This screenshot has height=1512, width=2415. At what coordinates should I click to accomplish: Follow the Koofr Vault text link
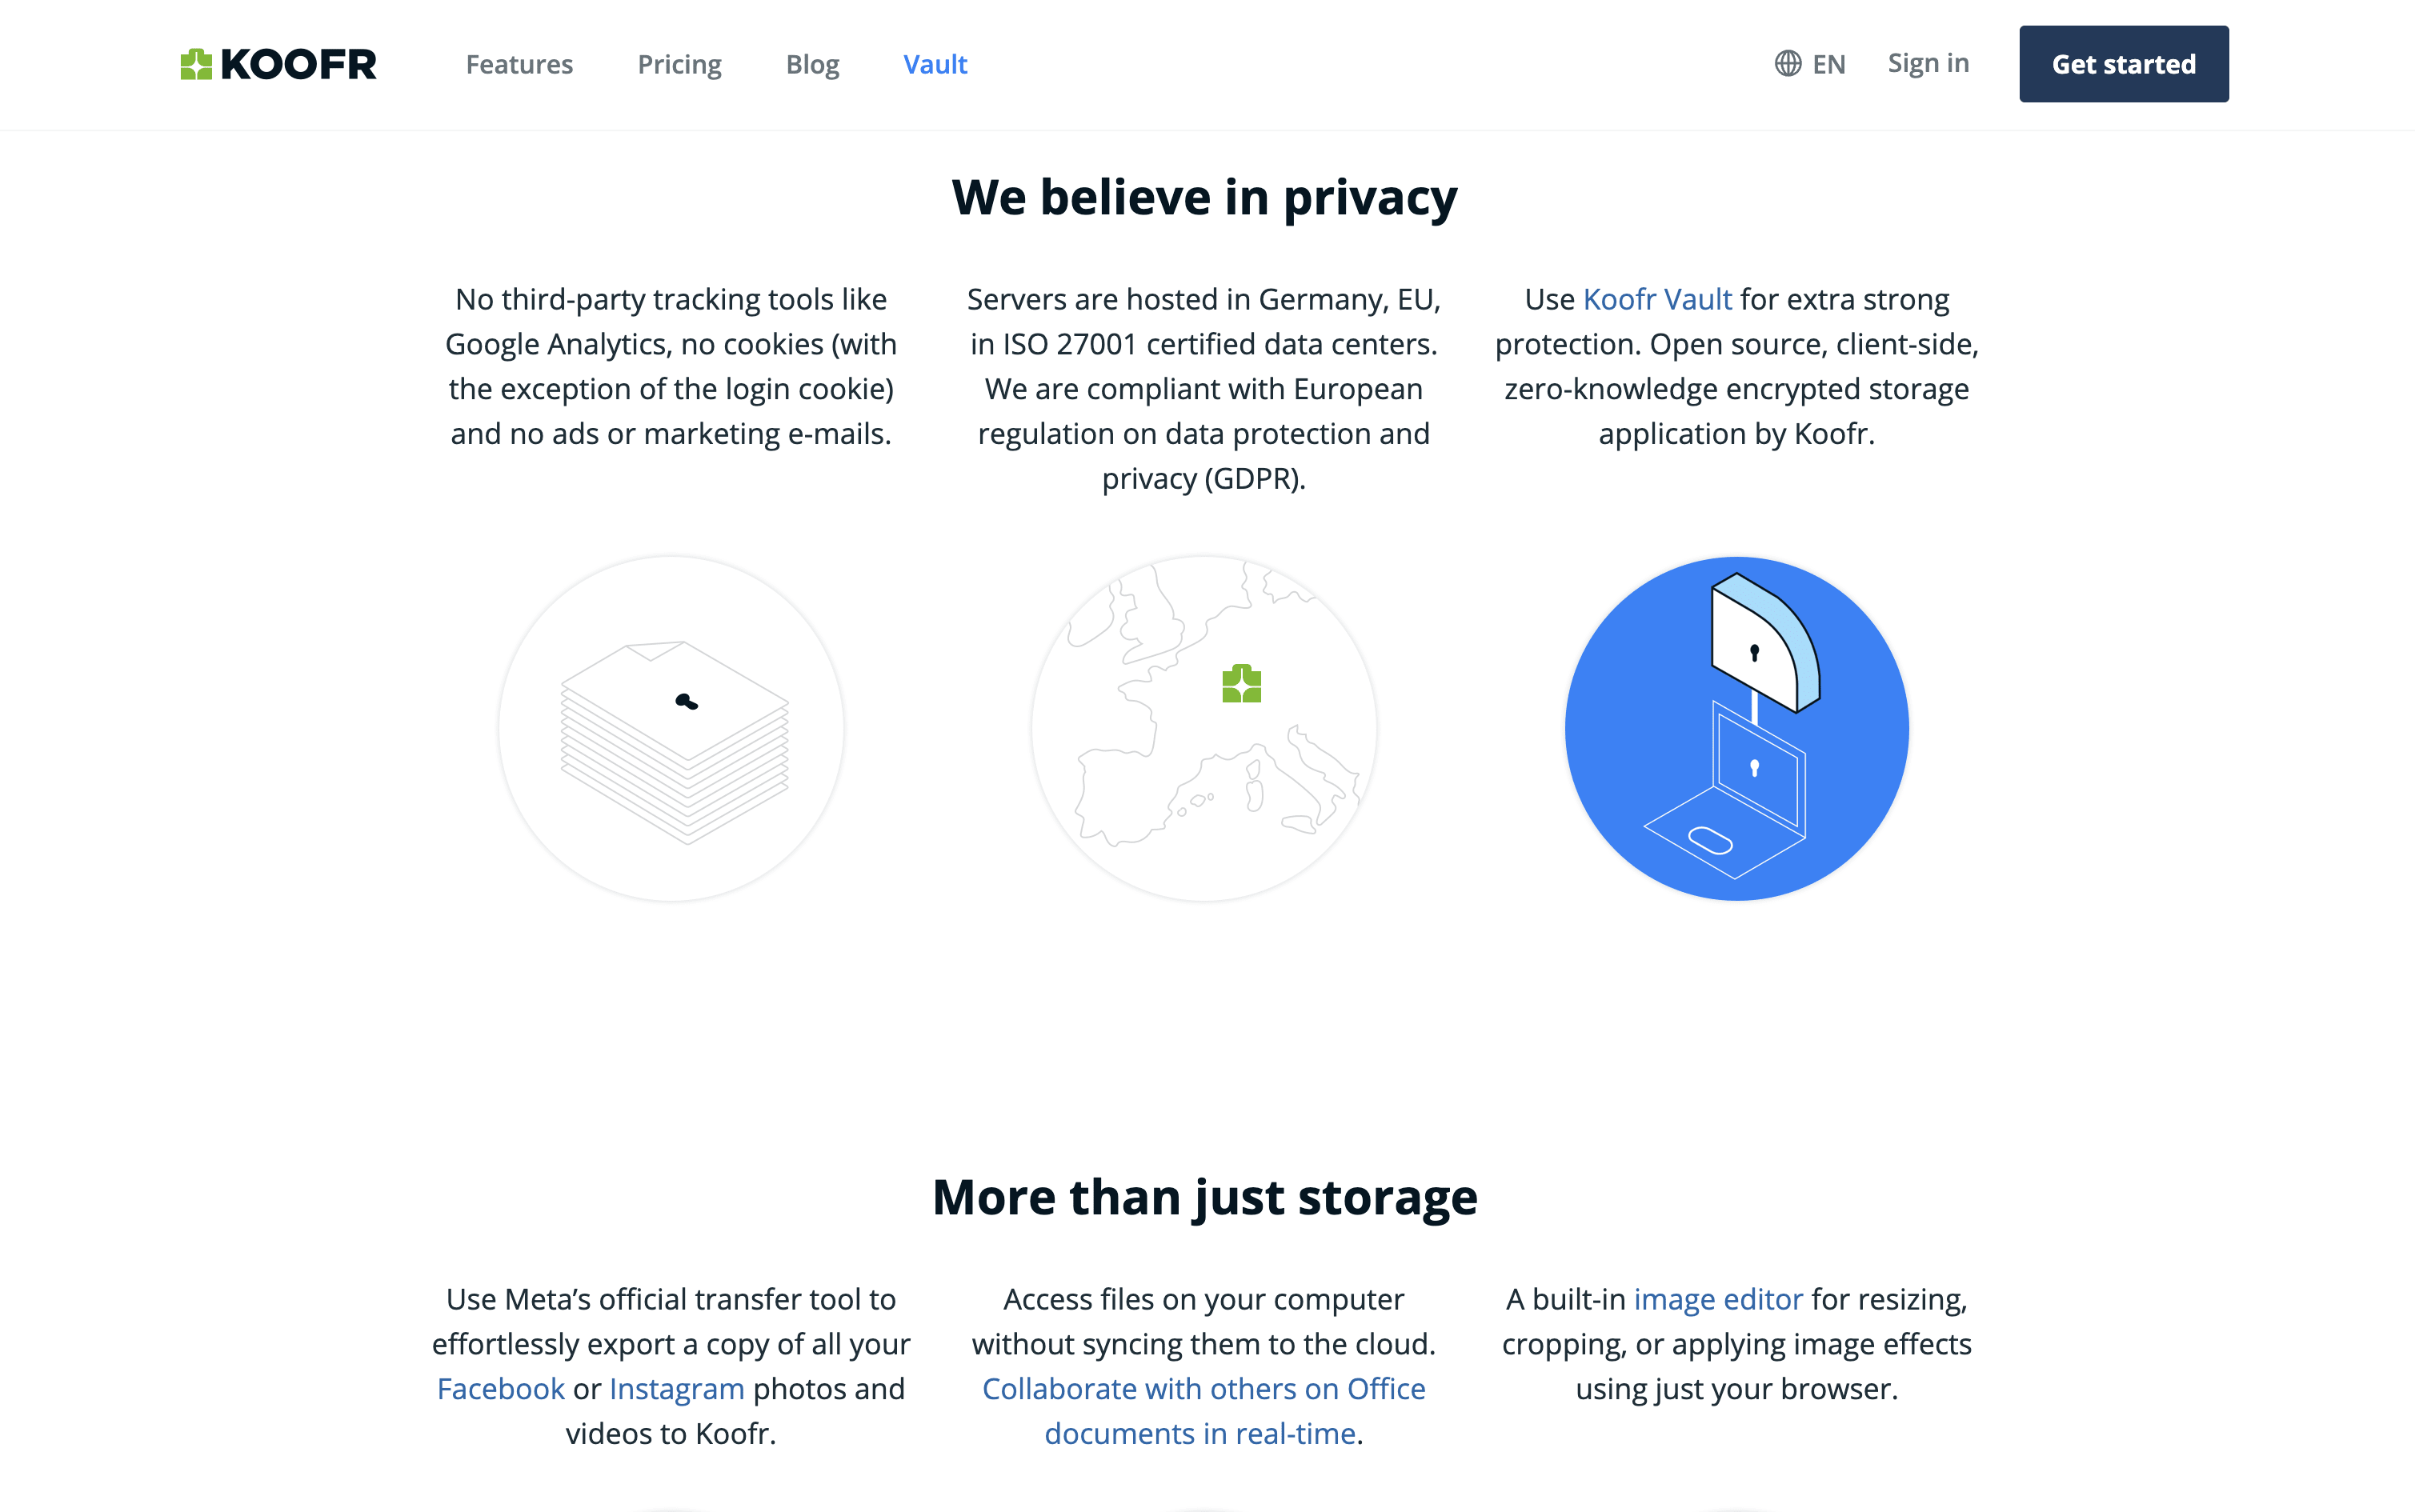[1657, 299]
